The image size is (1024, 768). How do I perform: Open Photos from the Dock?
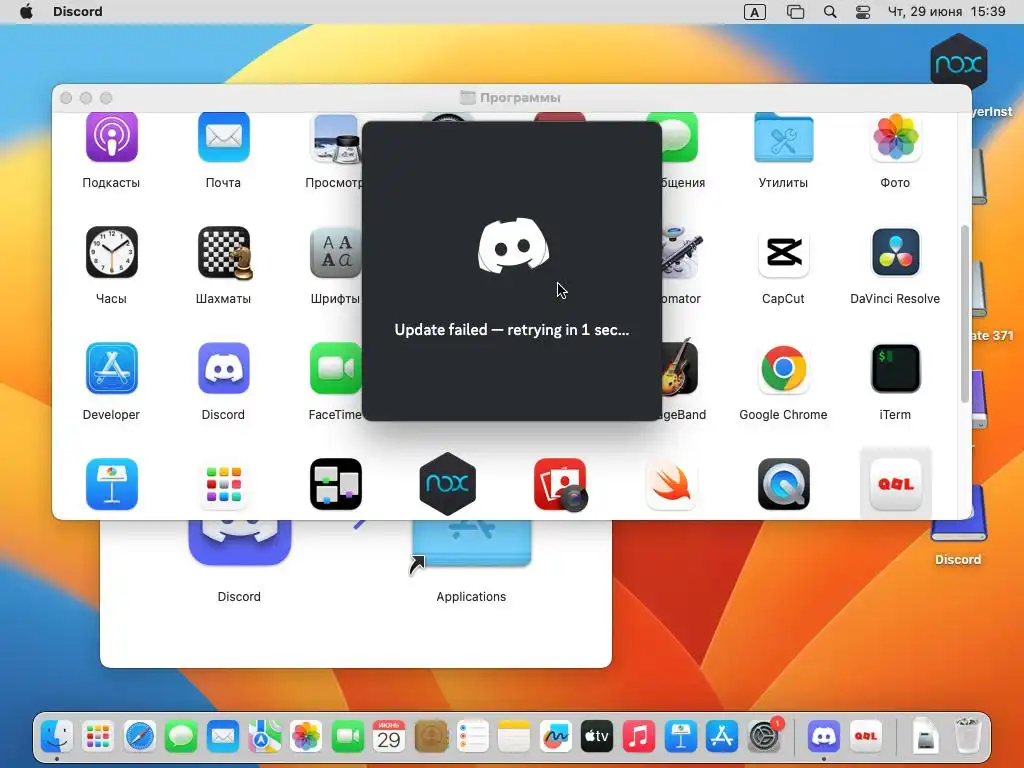pyautogui.click(x=306, y=737)
